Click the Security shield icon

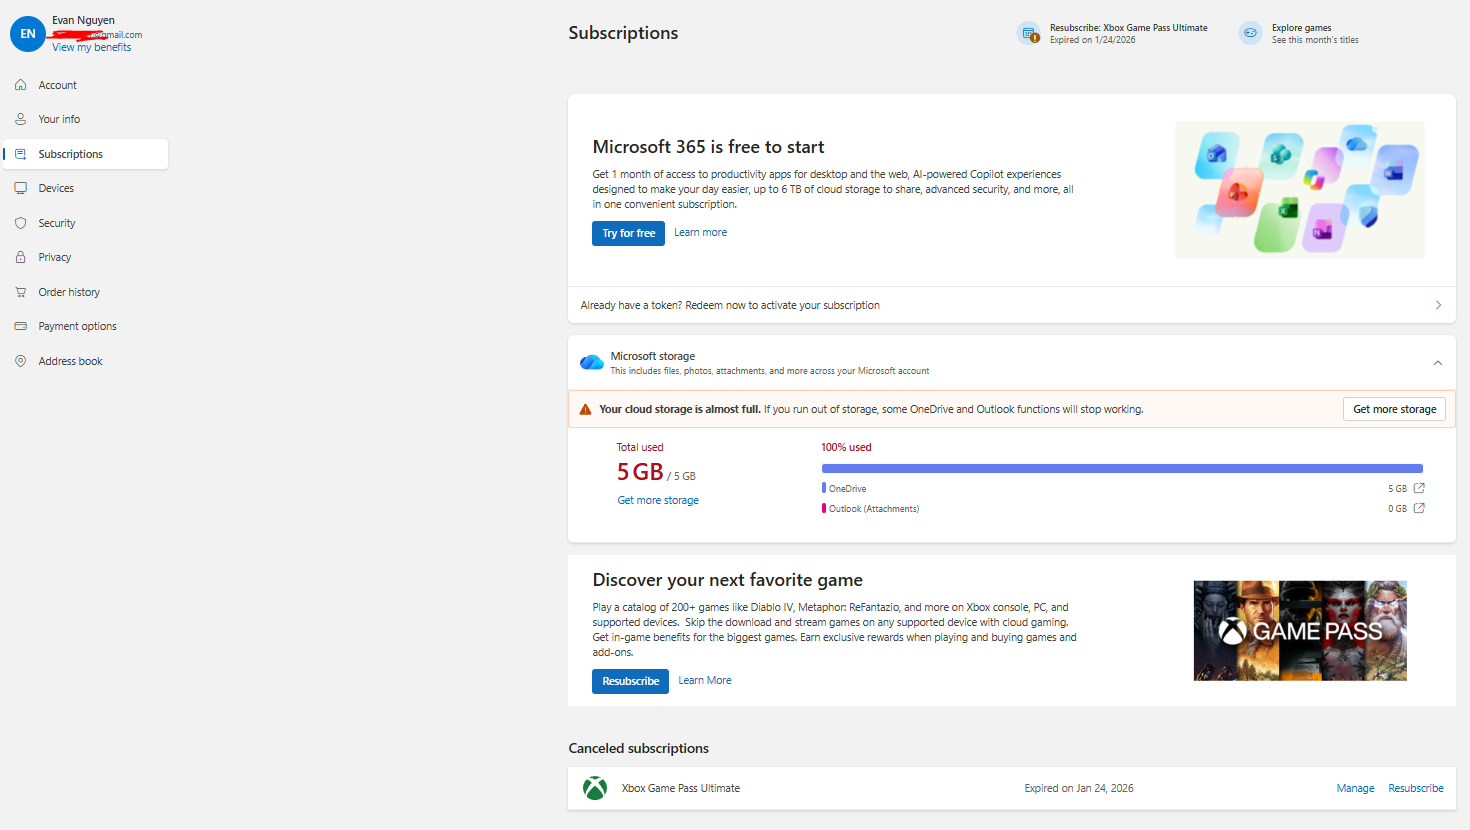click(x=20, y=223)
